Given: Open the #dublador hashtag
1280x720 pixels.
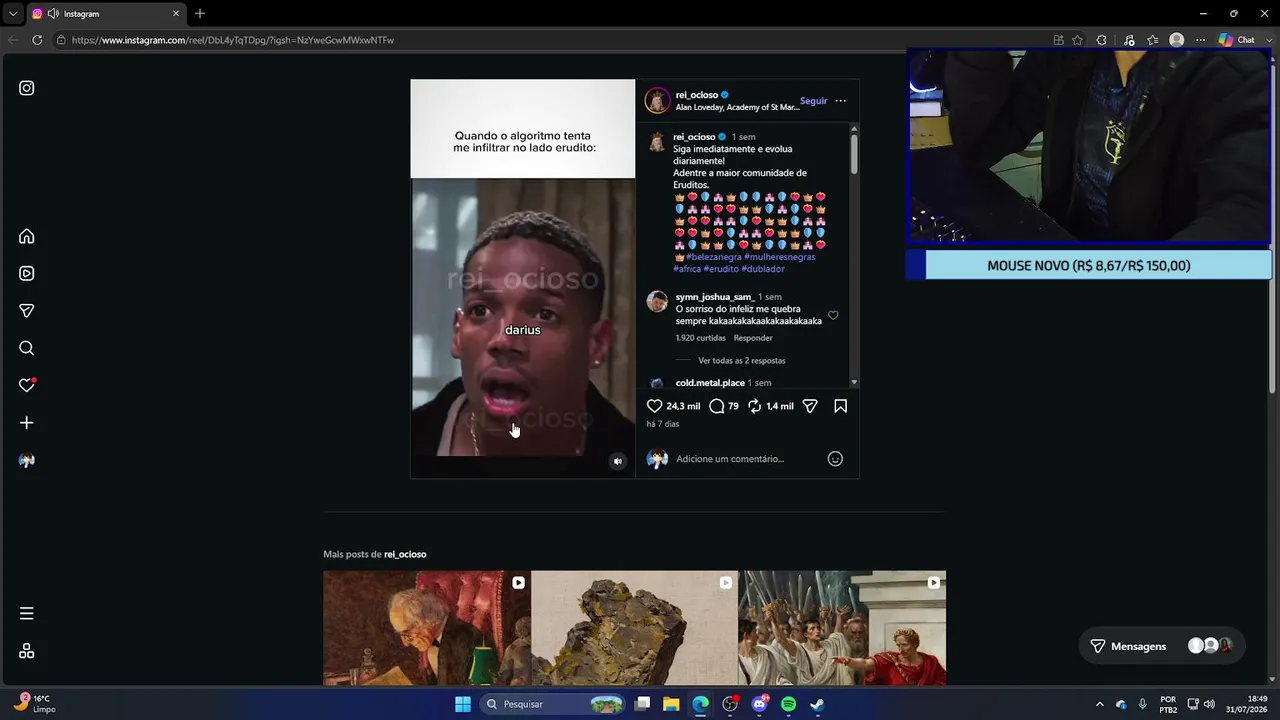Looking at the screenshot, I should click(x=763, y=269).
